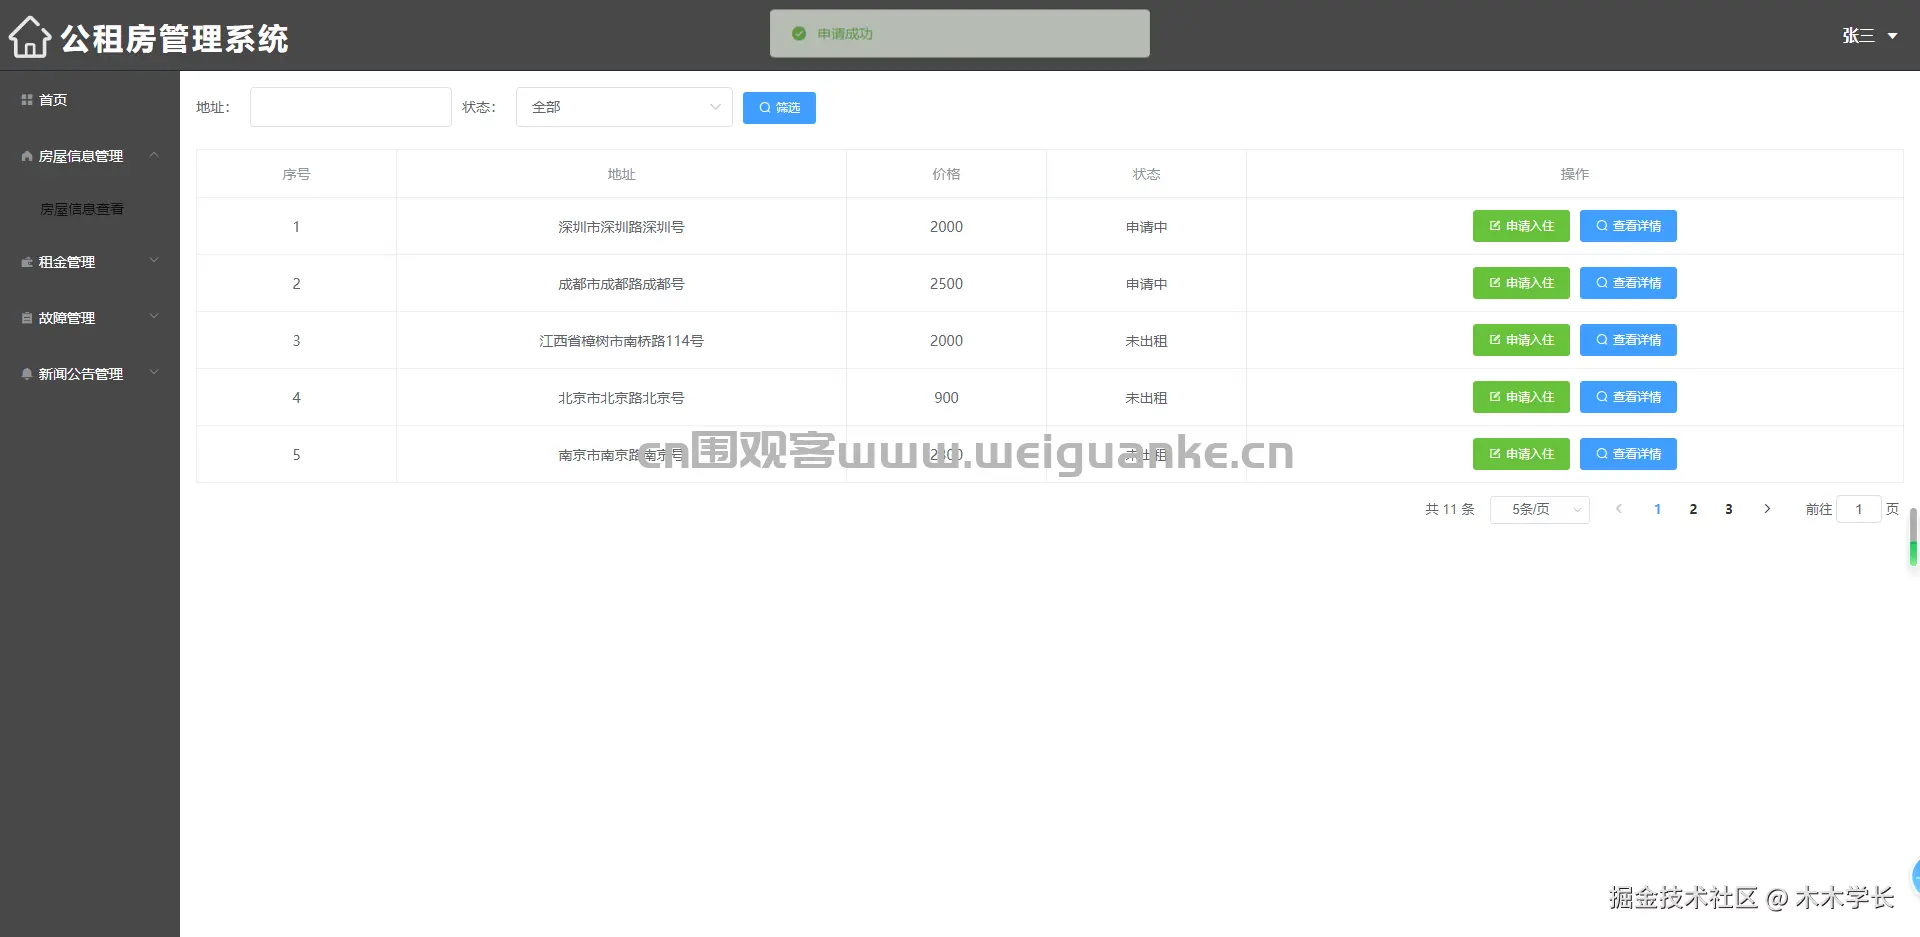
Task: Select page 2 in pagination
Action: 1693,509
